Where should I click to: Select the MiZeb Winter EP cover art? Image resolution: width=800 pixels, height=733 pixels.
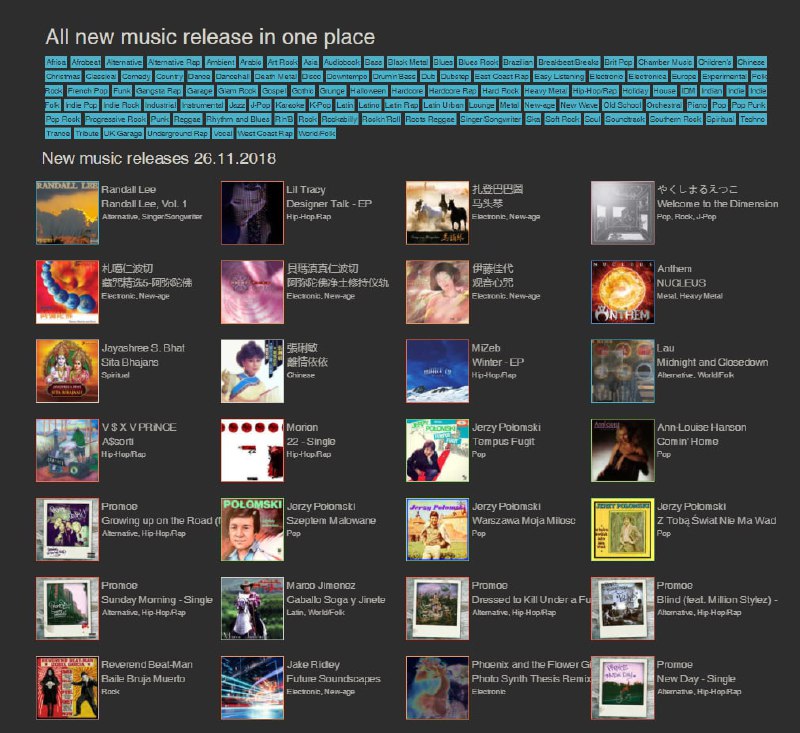pyautogui.click(x=437, y=371)
